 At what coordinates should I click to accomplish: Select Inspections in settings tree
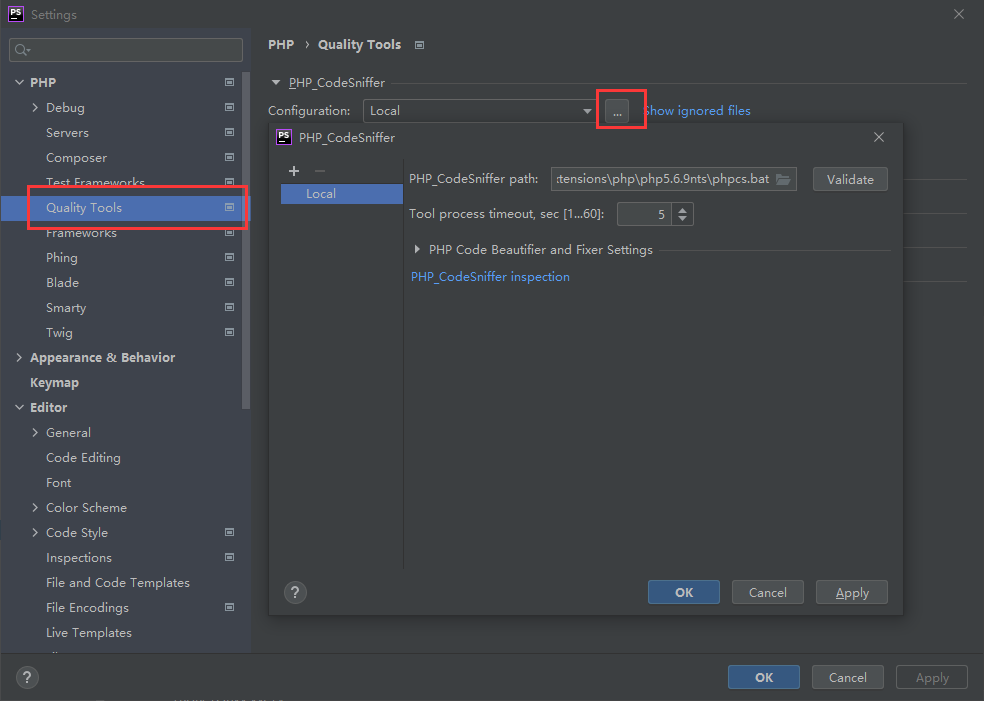pos(79,557)
